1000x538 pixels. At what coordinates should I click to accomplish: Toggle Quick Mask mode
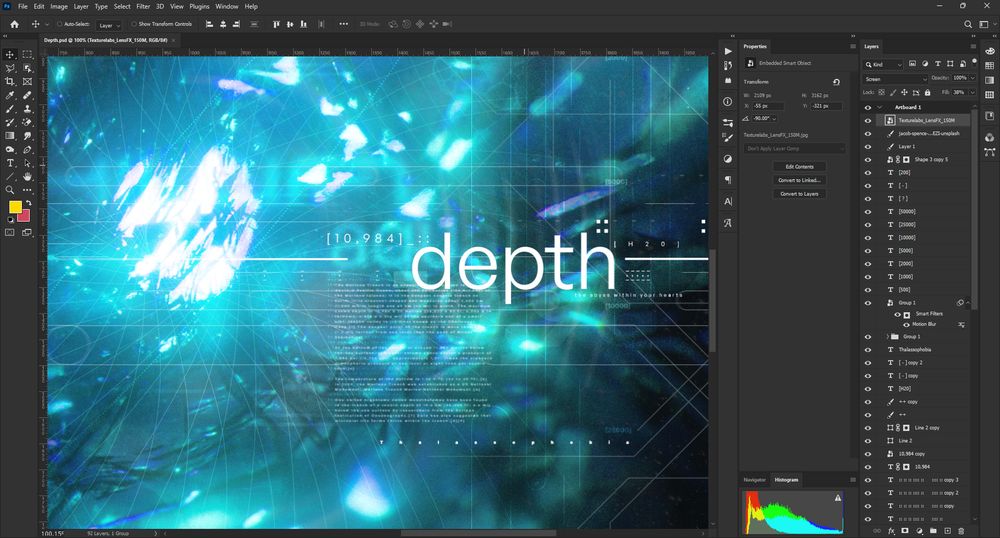tap(10, 233)
